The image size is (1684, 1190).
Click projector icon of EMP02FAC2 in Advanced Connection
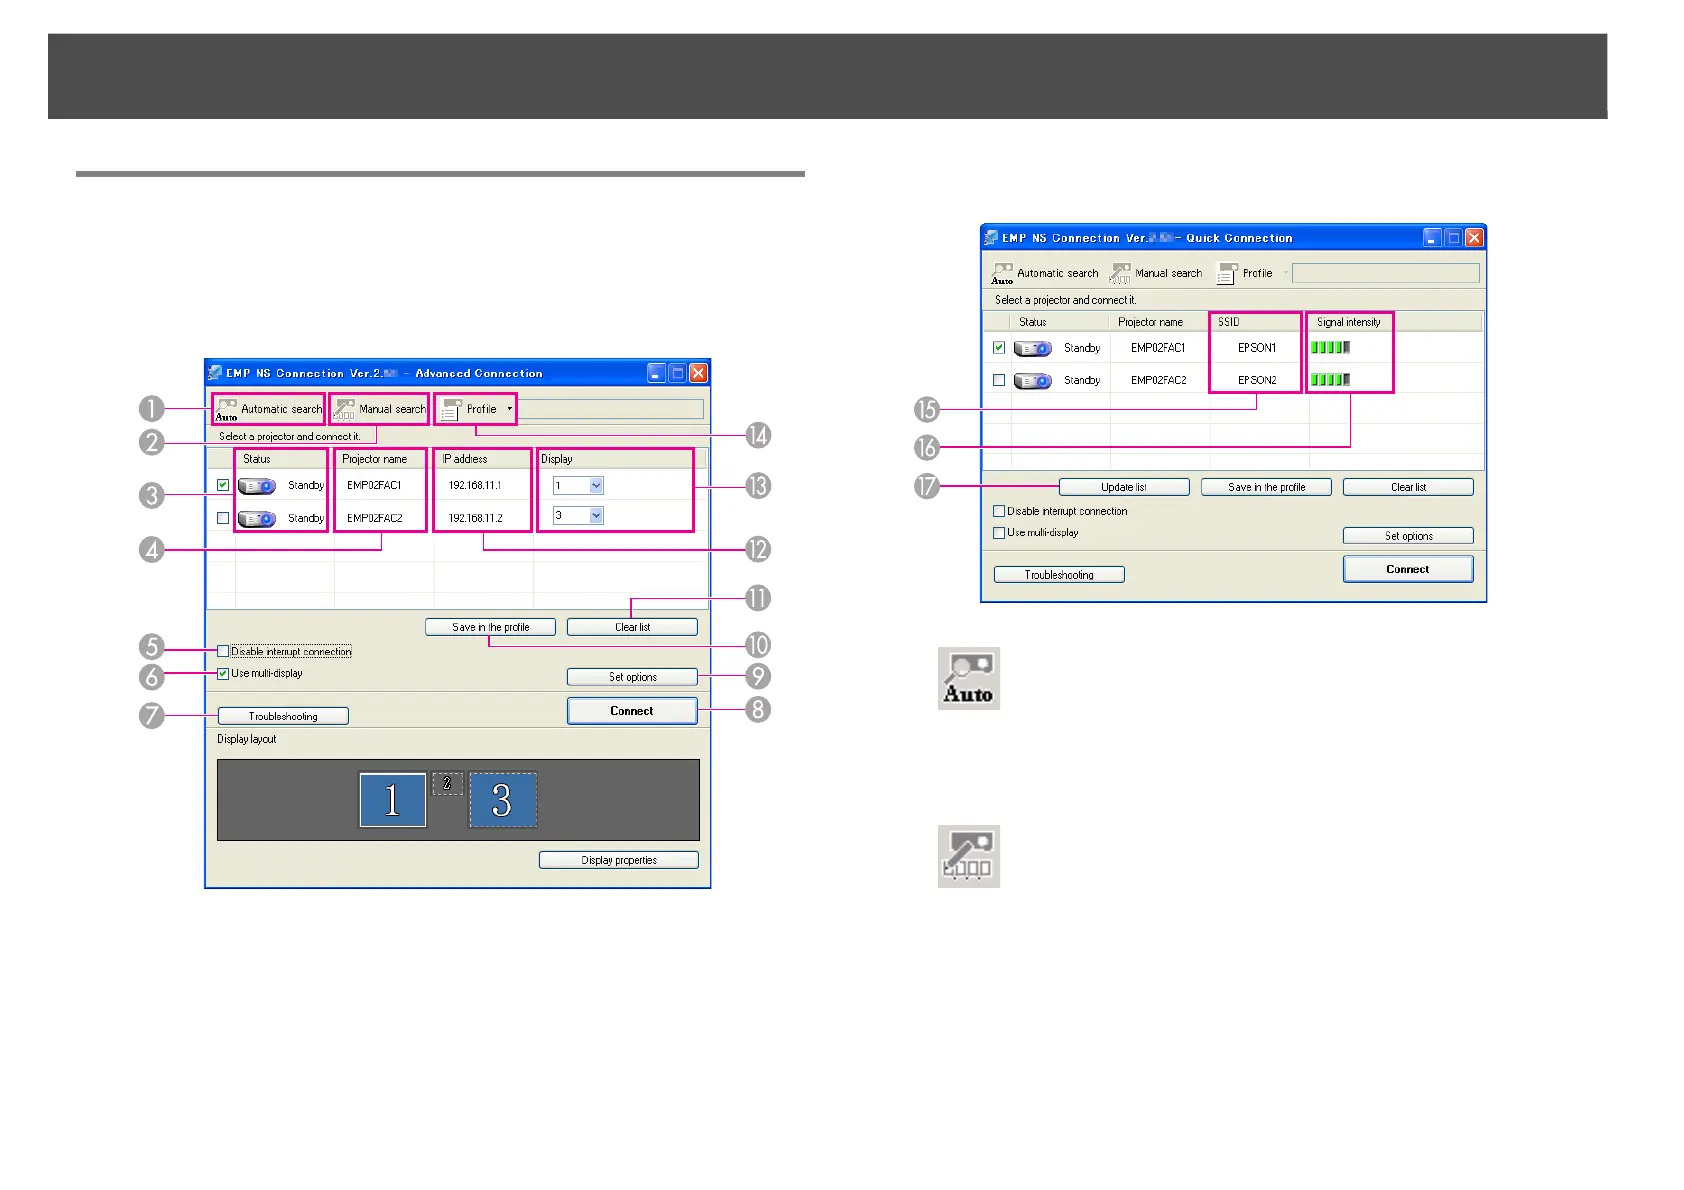tap(256, 519)
